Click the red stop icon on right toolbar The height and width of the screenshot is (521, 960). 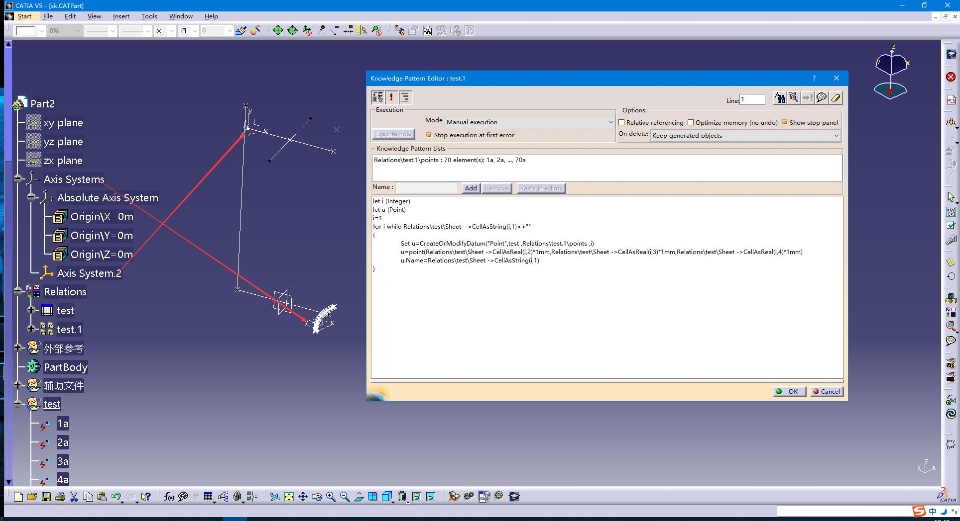pyautogui.click(x=950, y=77)
